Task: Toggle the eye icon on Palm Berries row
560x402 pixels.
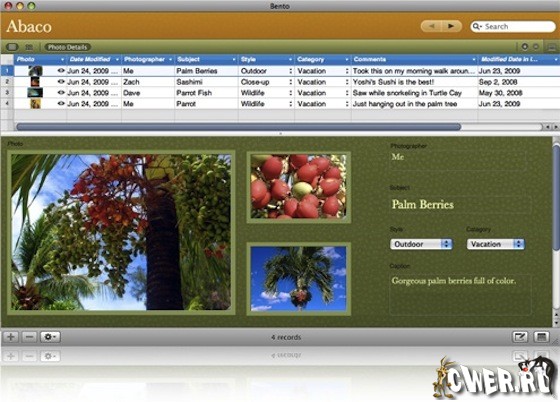Action: pos(61,71)
